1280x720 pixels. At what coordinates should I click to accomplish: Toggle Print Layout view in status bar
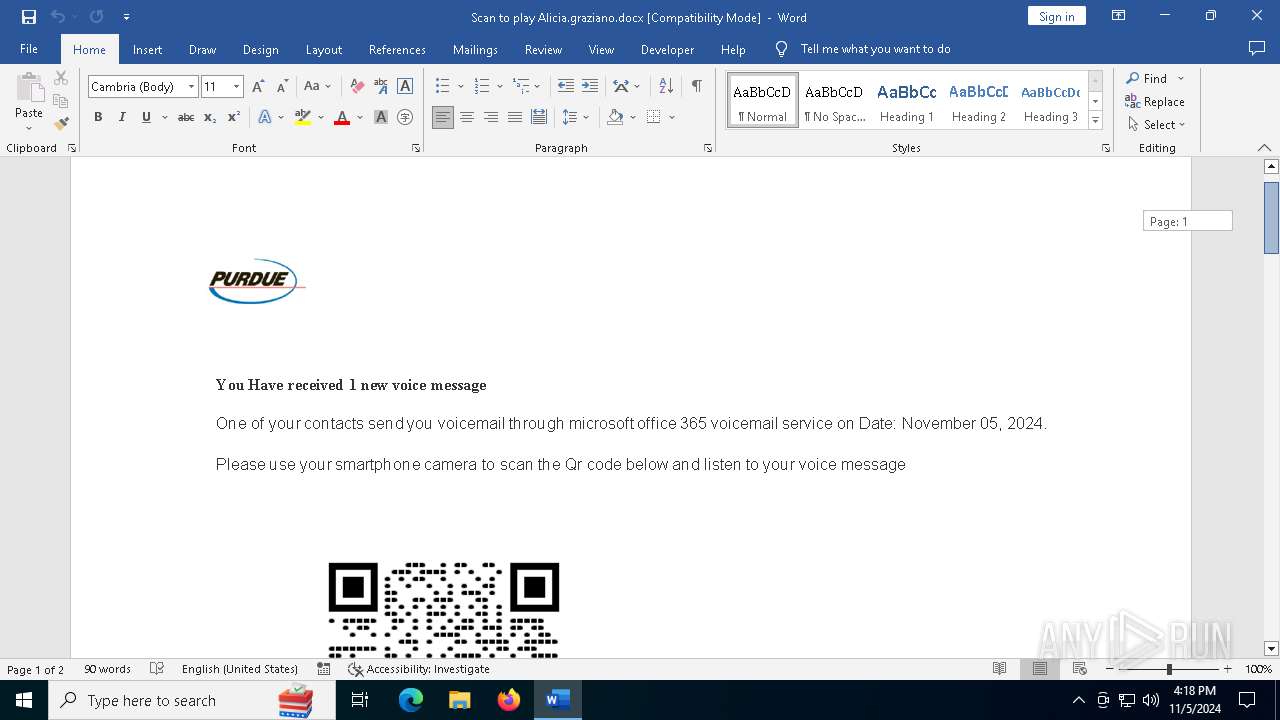point(1040,669)
